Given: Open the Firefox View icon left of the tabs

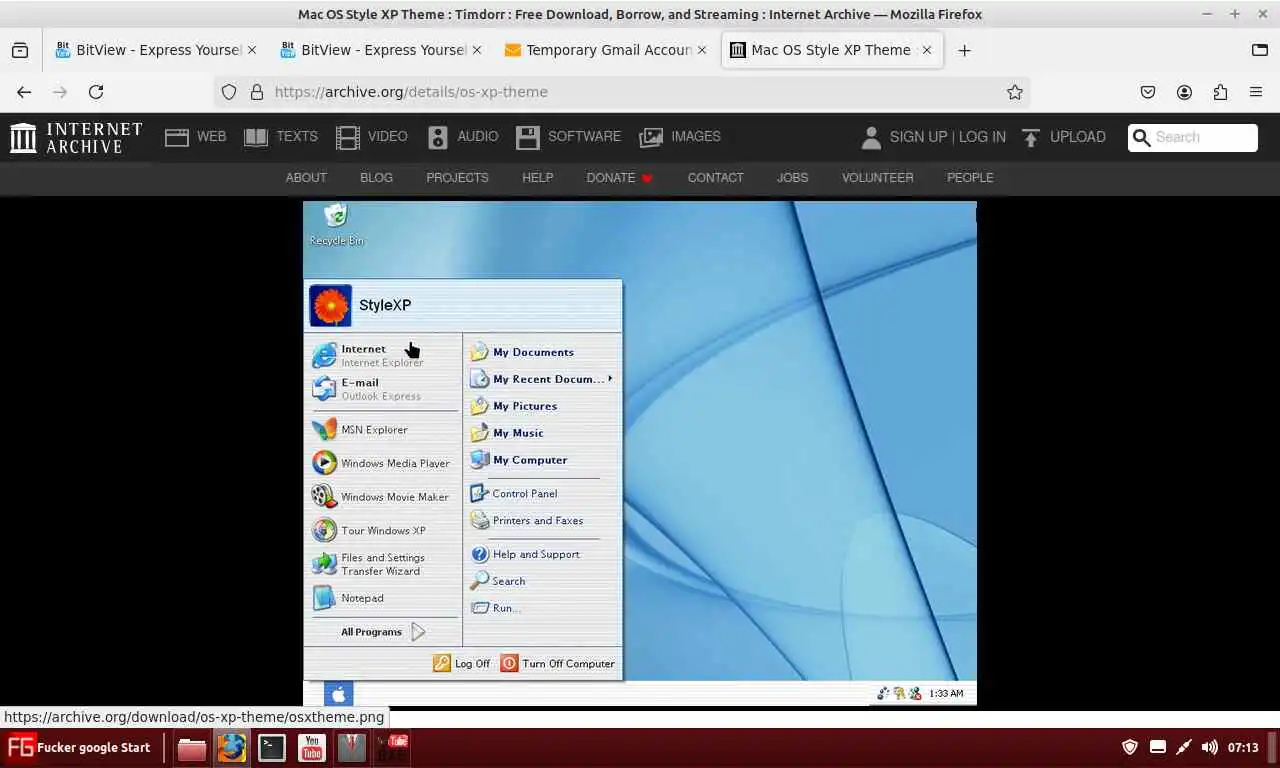Looking at the screenshot, I should coord(20,50).
